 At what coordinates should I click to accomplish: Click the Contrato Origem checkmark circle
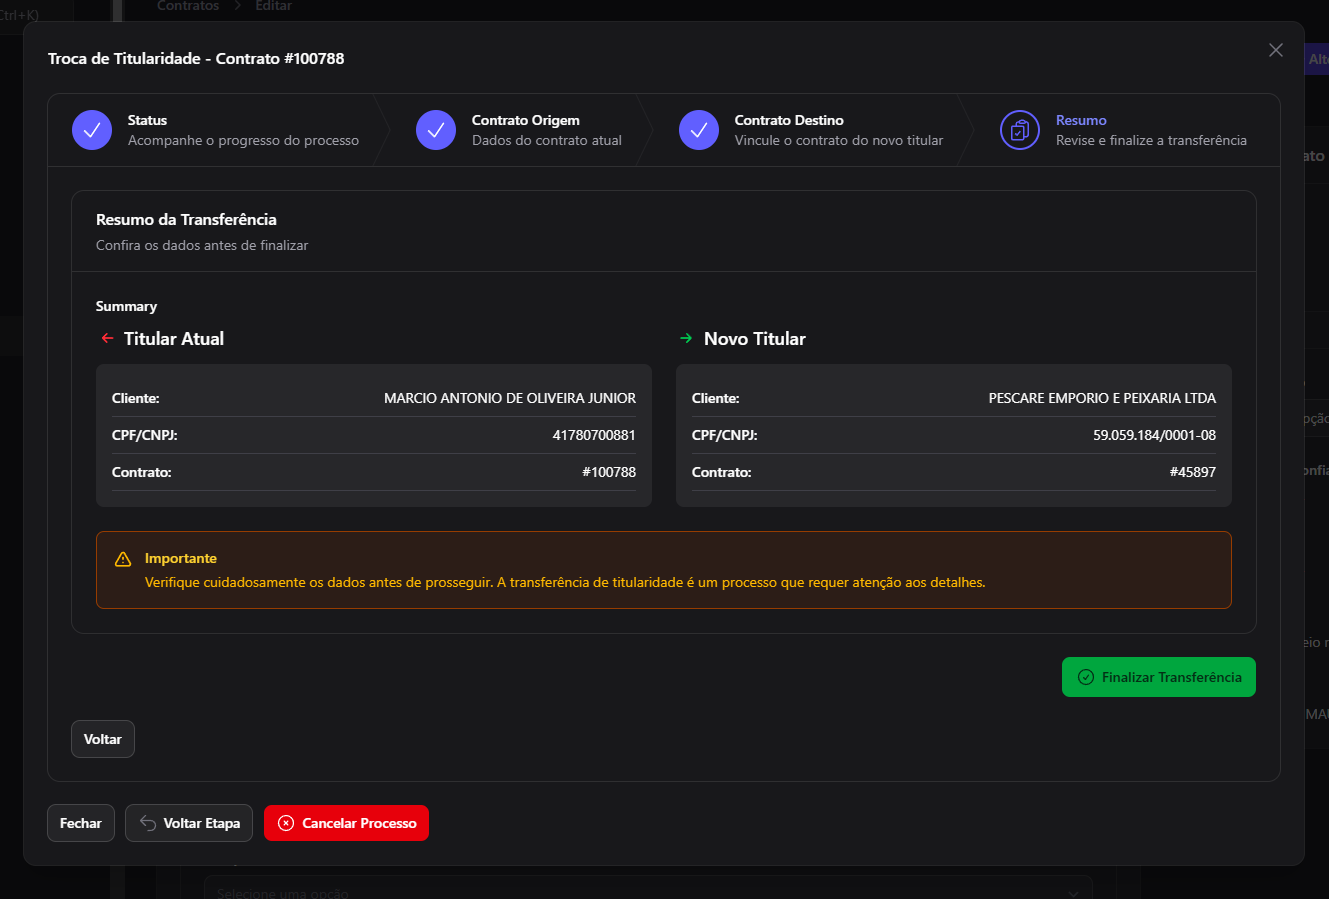click(x=436, y=130)
